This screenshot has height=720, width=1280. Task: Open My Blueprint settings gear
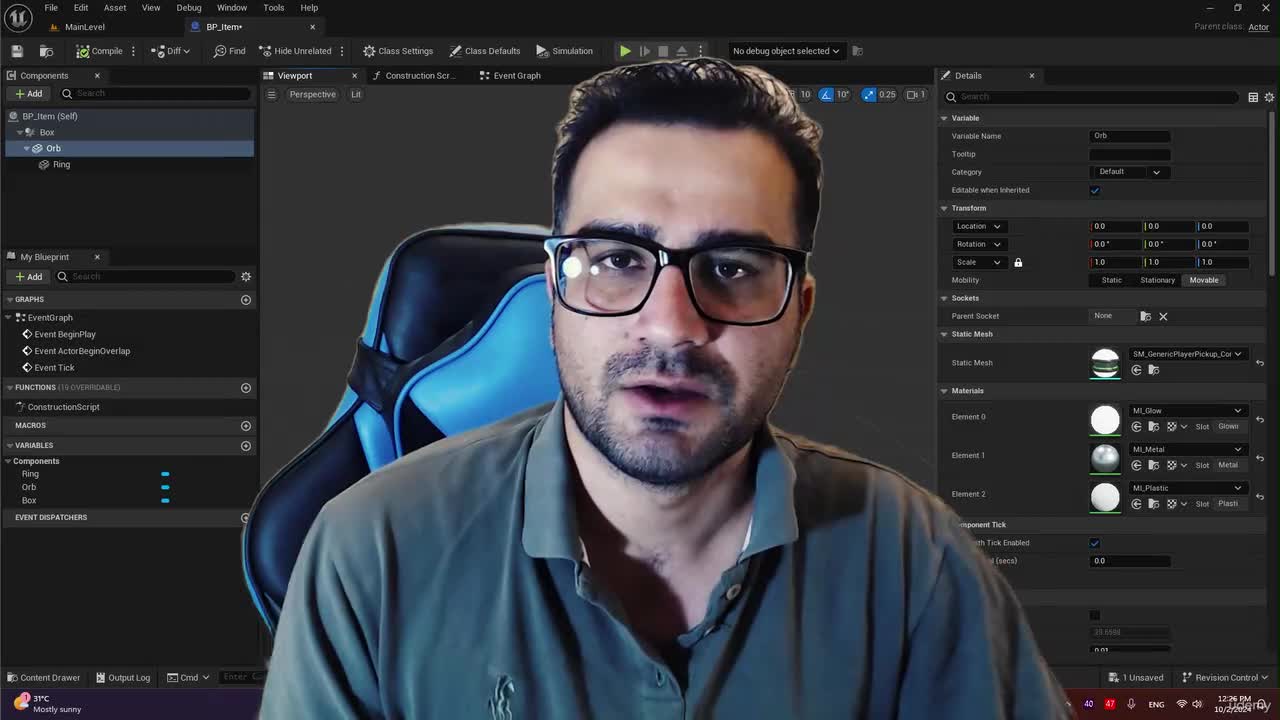click(x=246, y=276)
